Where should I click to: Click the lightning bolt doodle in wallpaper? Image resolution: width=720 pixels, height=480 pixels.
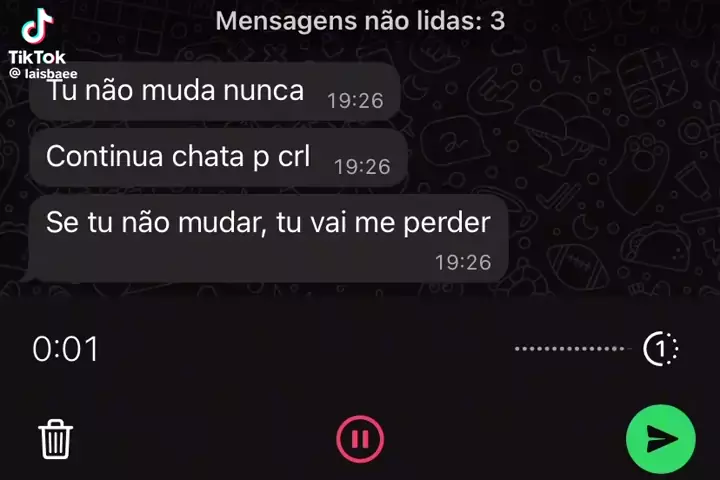pyautogui.click(x=557, y=64)
